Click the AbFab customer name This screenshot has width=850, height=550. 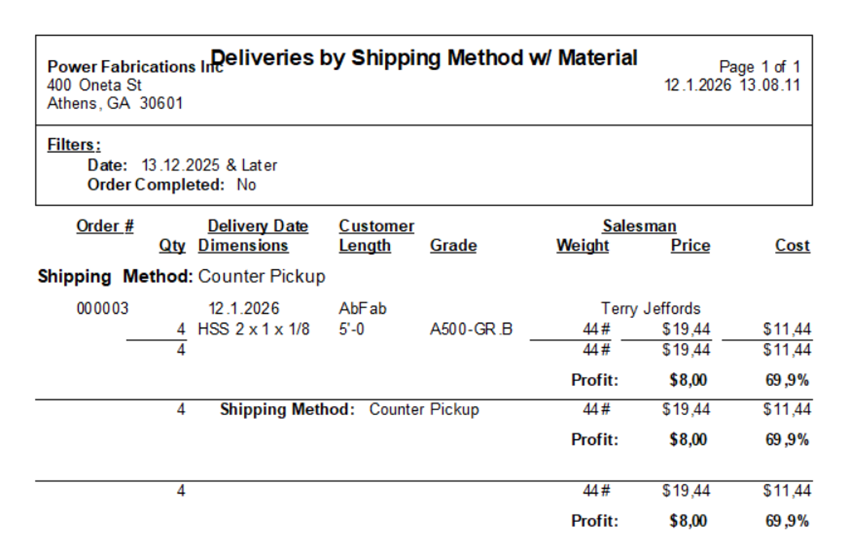coord(363,309)
